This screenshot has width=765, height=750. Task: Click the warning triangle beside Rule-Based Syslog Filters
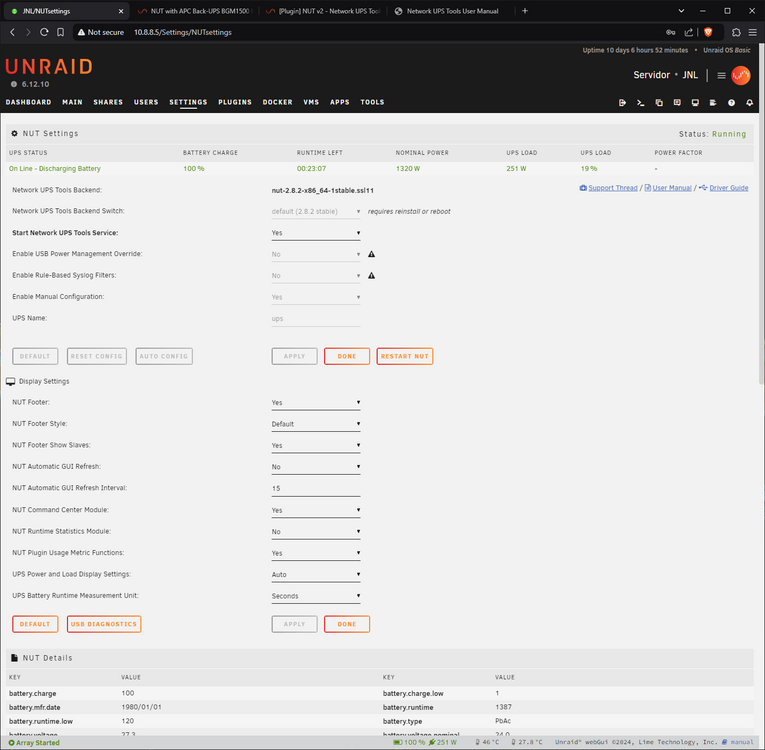[x=371, y=275]
